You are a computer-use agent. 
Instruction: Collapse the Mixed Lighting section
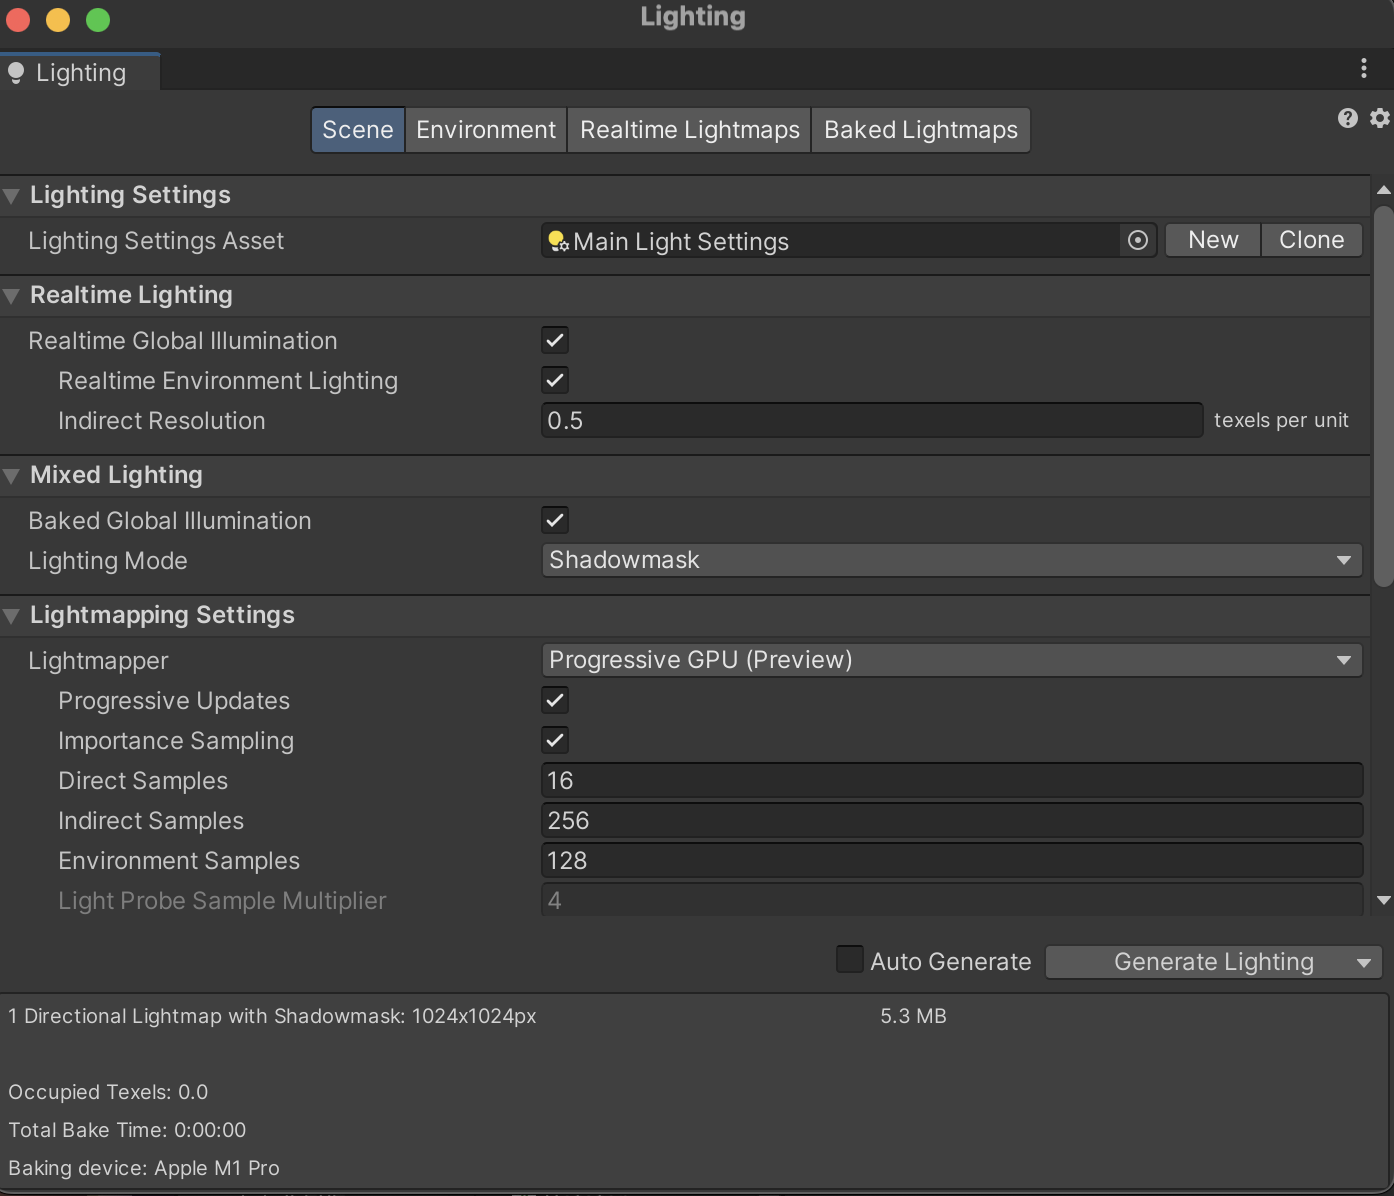[x=12, y=476]
